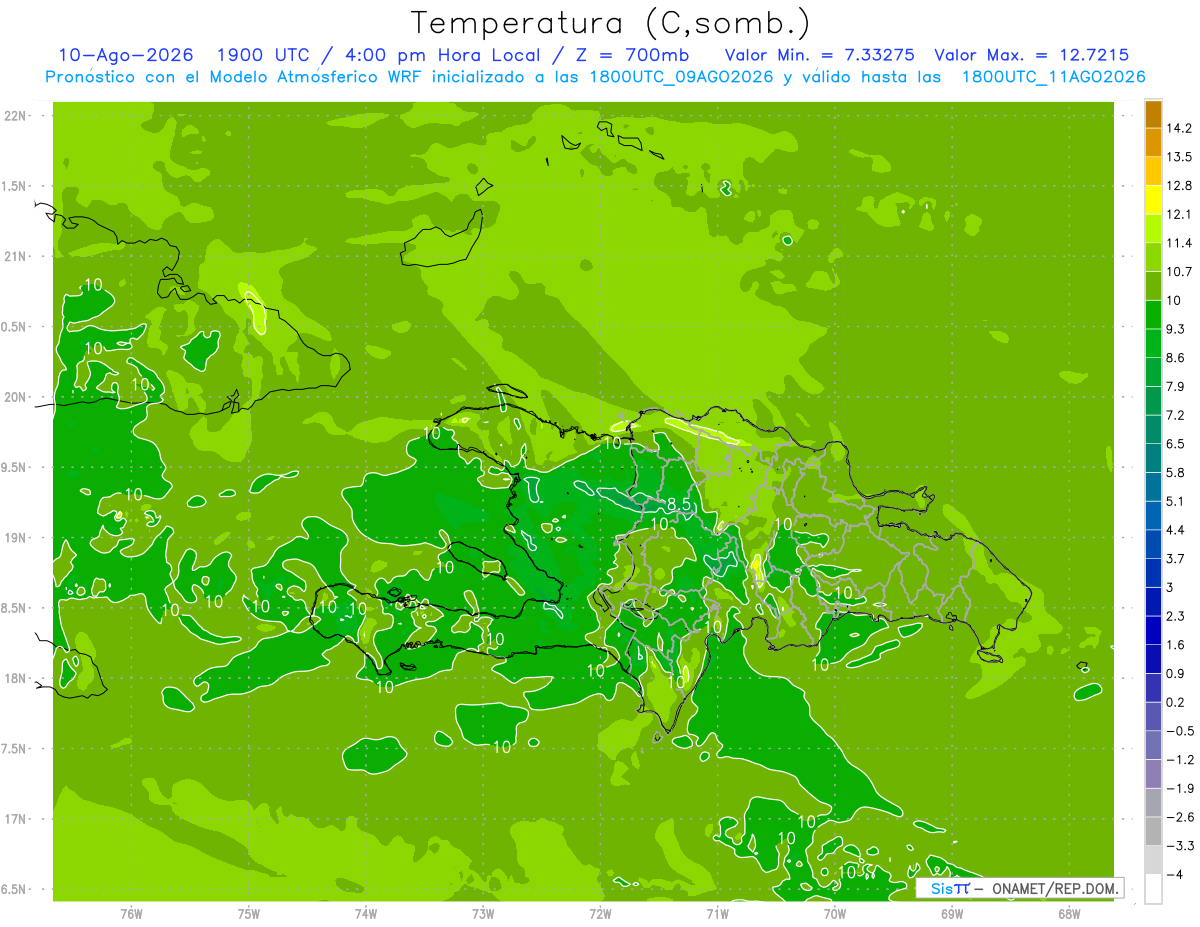Click the '21N' latitude axis label
This screenshot has width=1200, height=927.
[14, 256]
